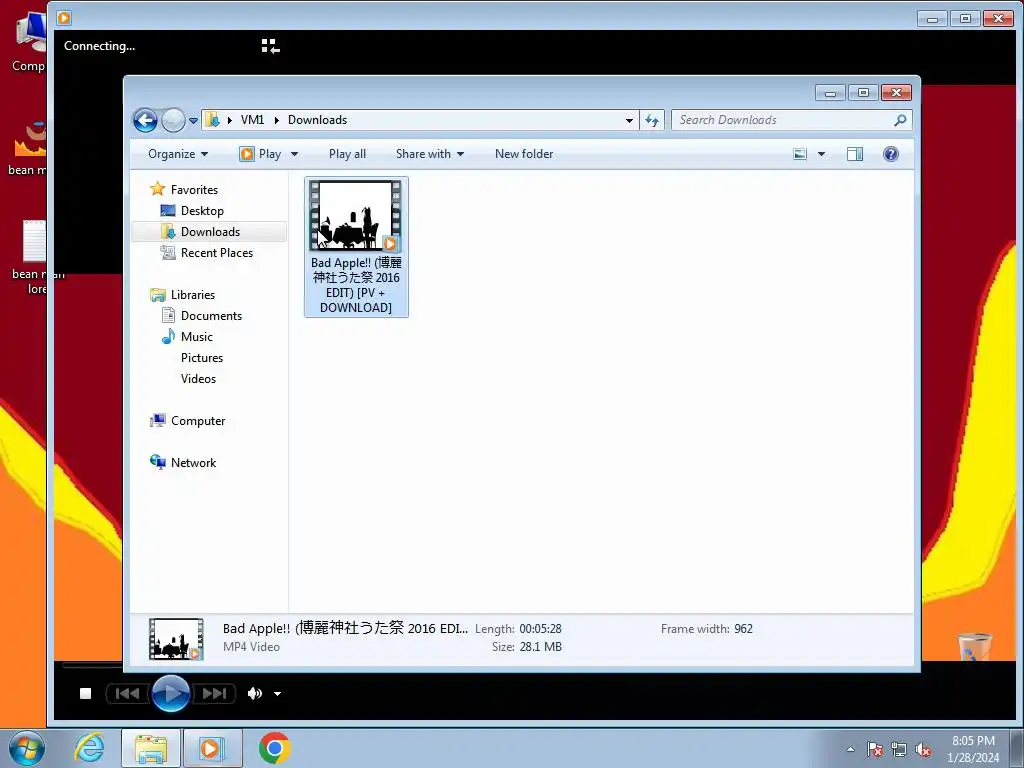This screenshot has width=1024, height=768.
Task: Click the Media Player seek bar
Action: [x=91, y=666]
